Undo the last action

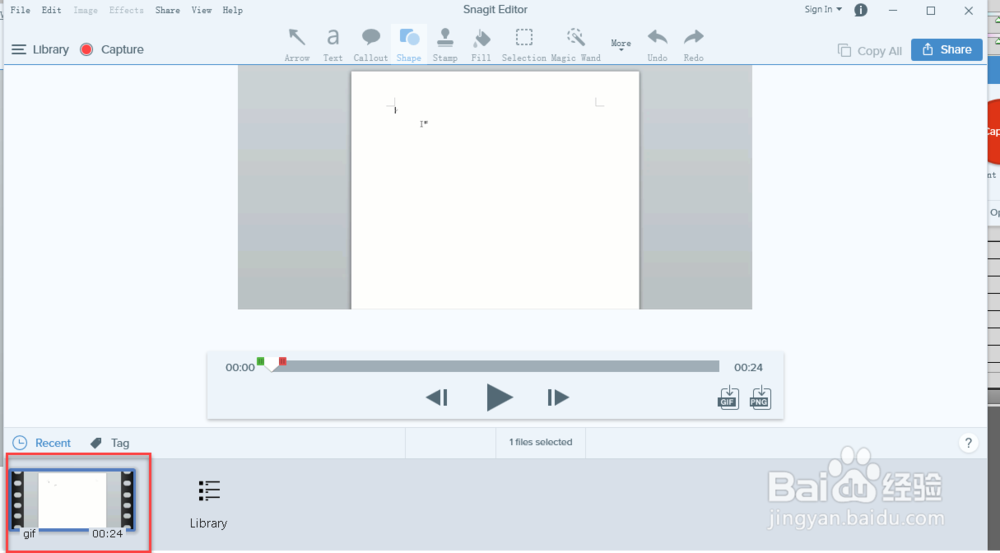(x=657, y=45)
